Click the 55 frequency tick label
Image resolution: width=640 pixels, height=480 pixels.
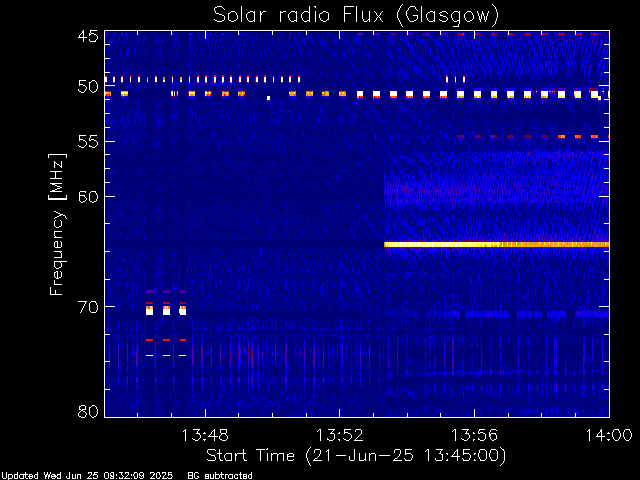(x=88, y=142)
